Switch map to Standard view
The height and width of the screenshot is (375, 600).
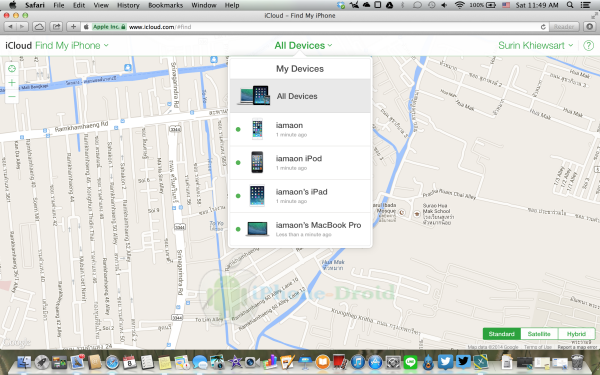point(501,334)
